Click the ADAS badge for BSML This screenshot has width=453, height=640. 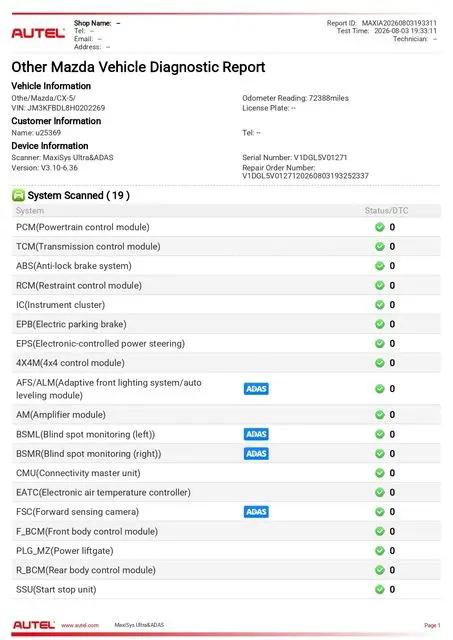[x=256, y=434]
